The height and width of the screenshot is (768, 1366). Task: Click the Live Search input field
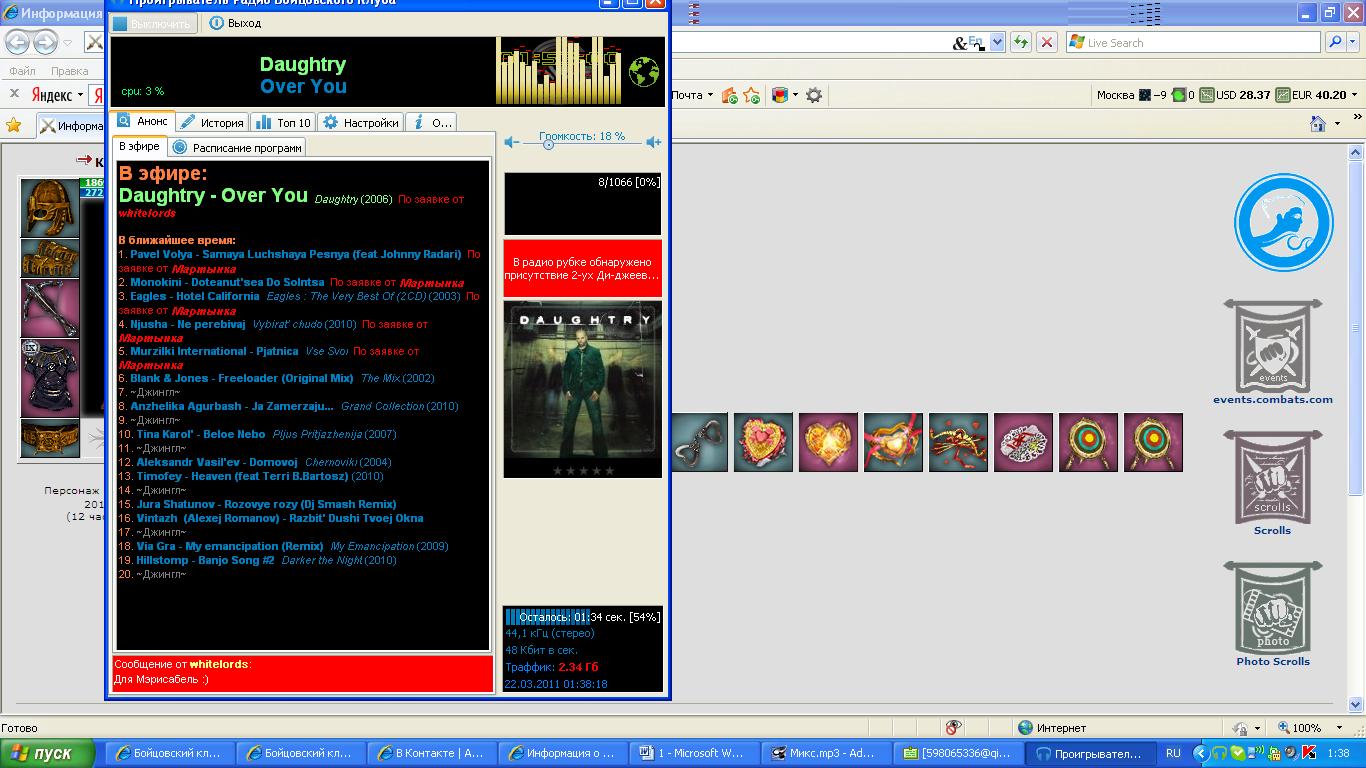pos(1192,42)
